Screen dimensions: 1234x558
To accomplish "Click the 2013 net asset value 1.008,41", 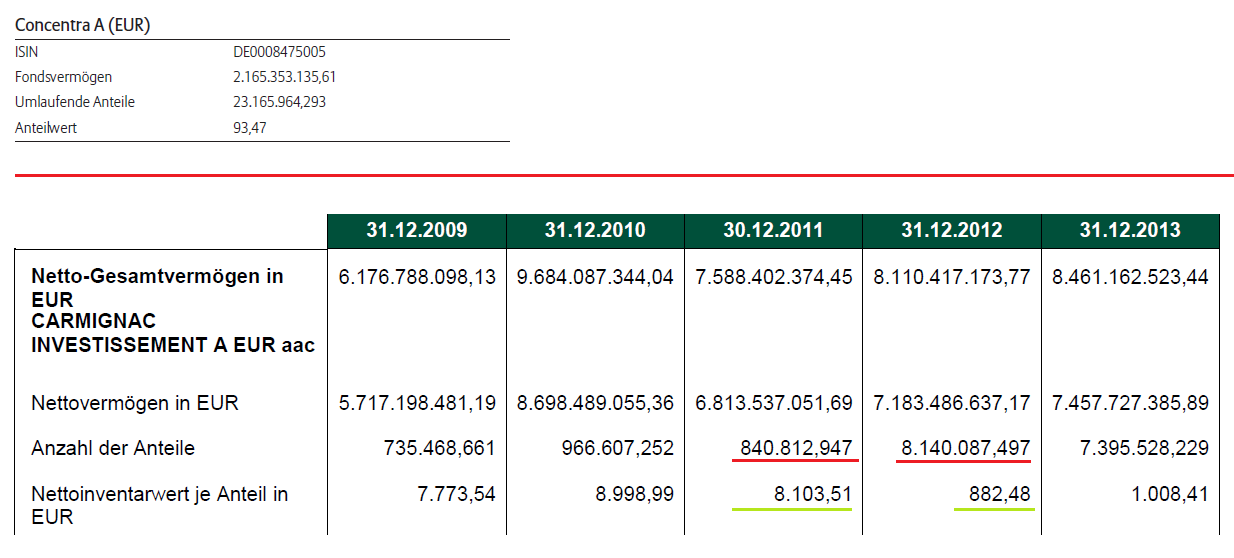I will tap(1169, 494).
